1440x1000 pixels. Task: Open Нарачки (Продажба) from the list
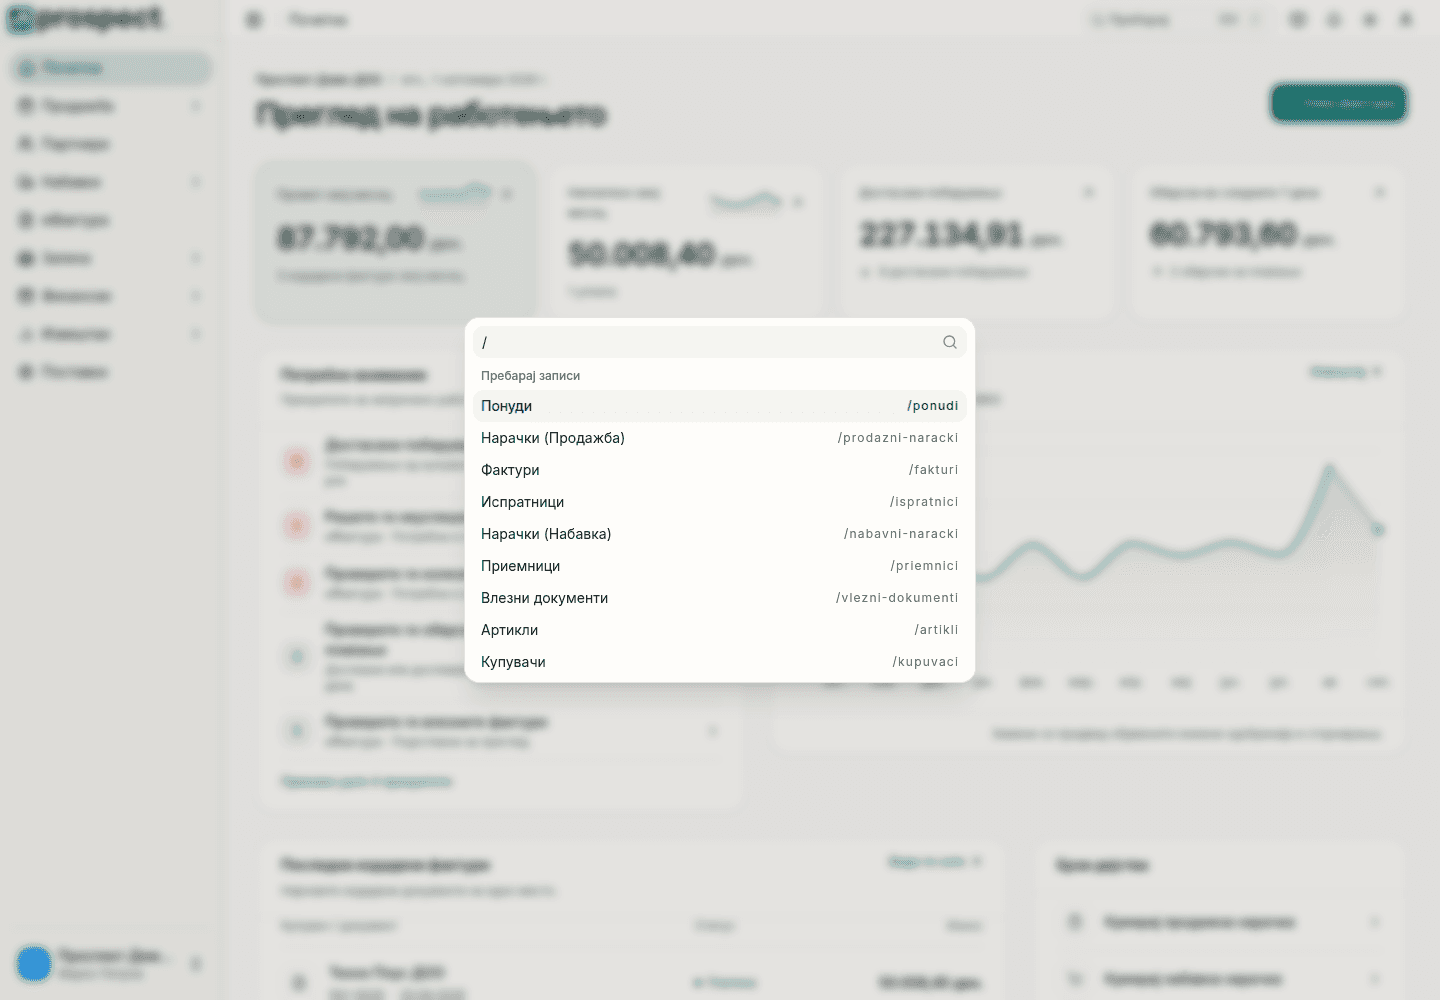coord(719,438)
